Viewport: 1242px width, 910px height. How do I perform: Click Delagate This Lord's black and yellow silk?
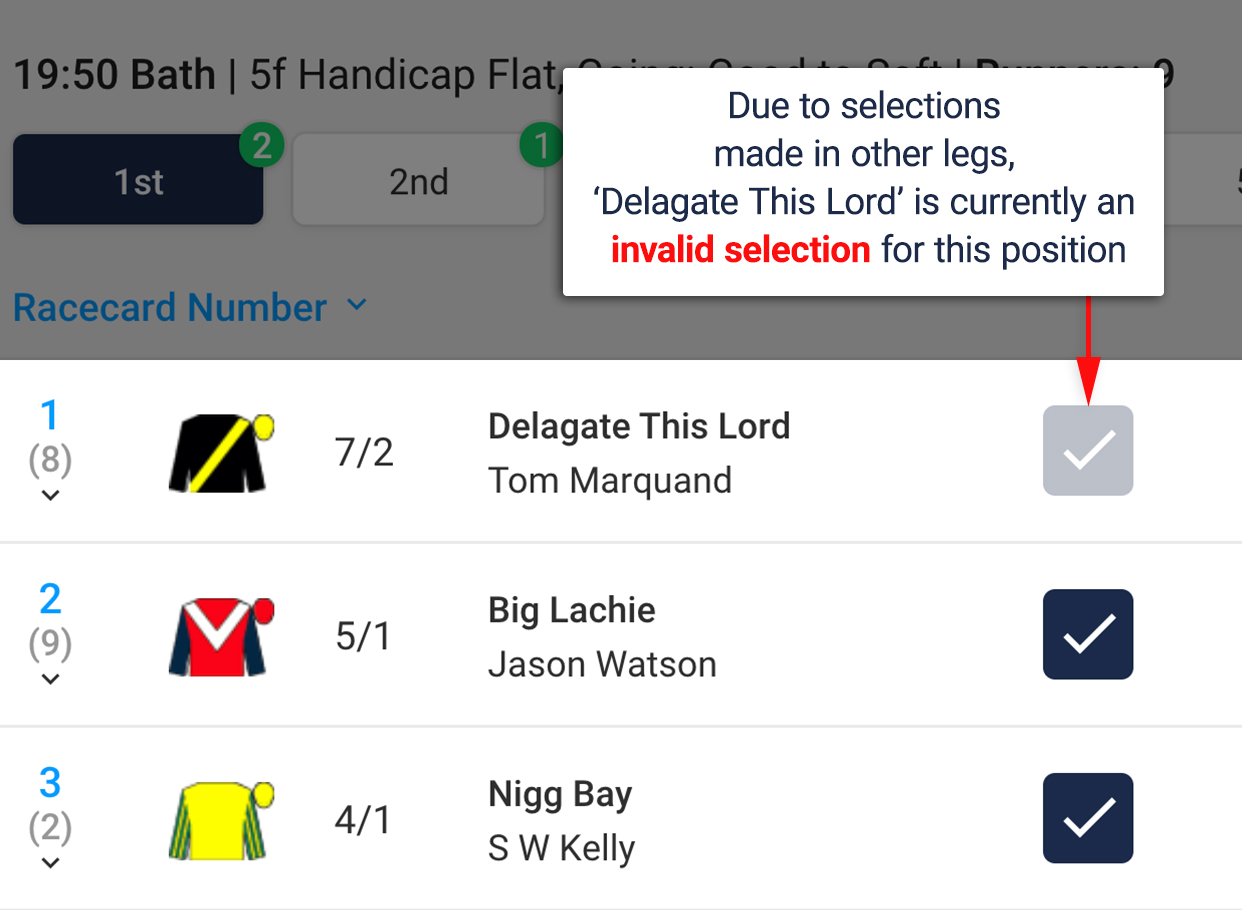pos(220,453)
